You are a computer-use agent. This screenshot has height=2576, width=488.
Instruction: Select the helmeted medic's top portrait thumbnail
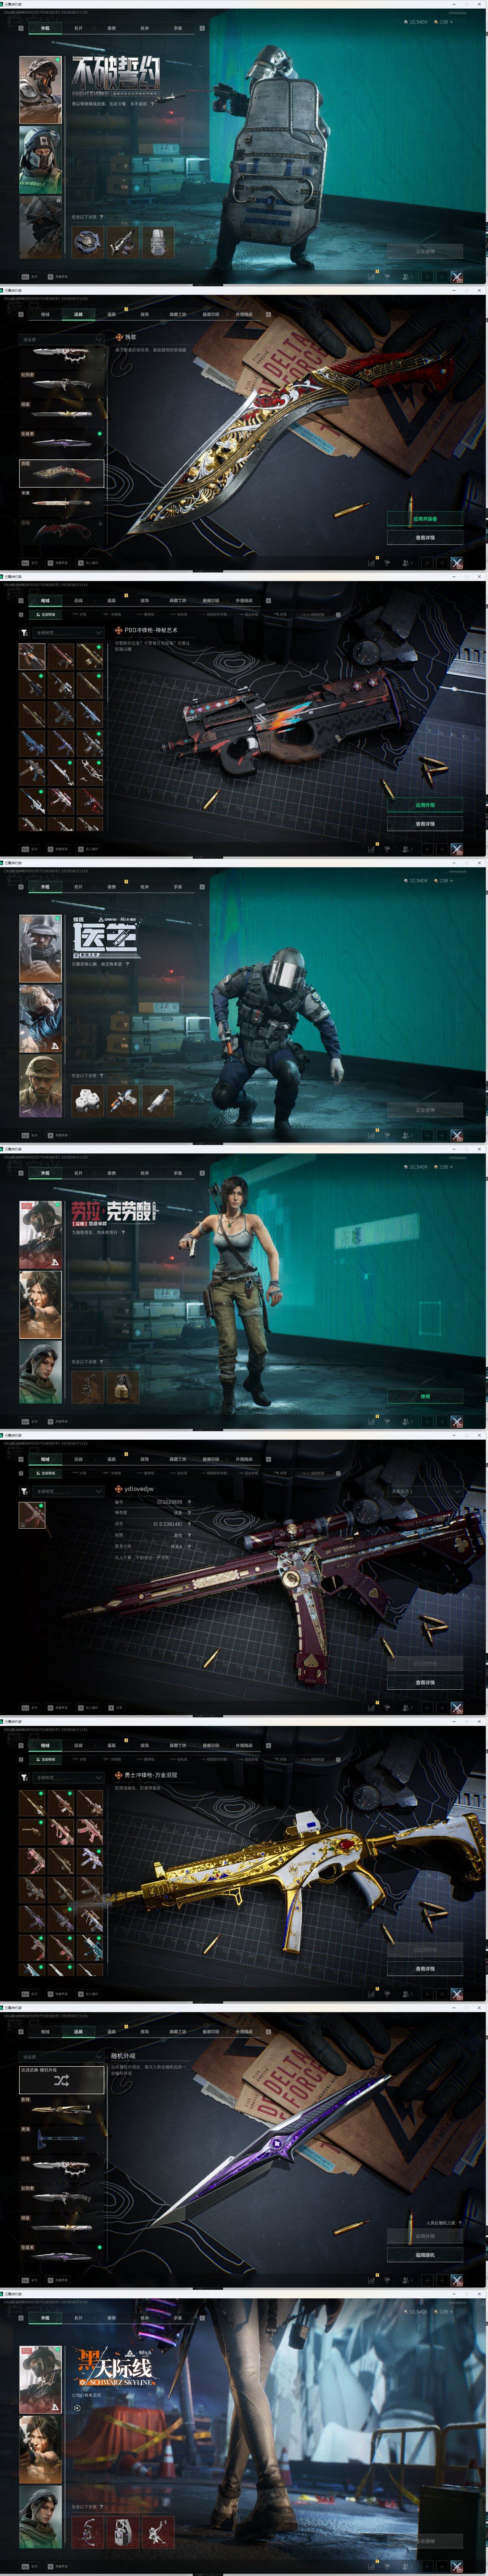[40, 948]
